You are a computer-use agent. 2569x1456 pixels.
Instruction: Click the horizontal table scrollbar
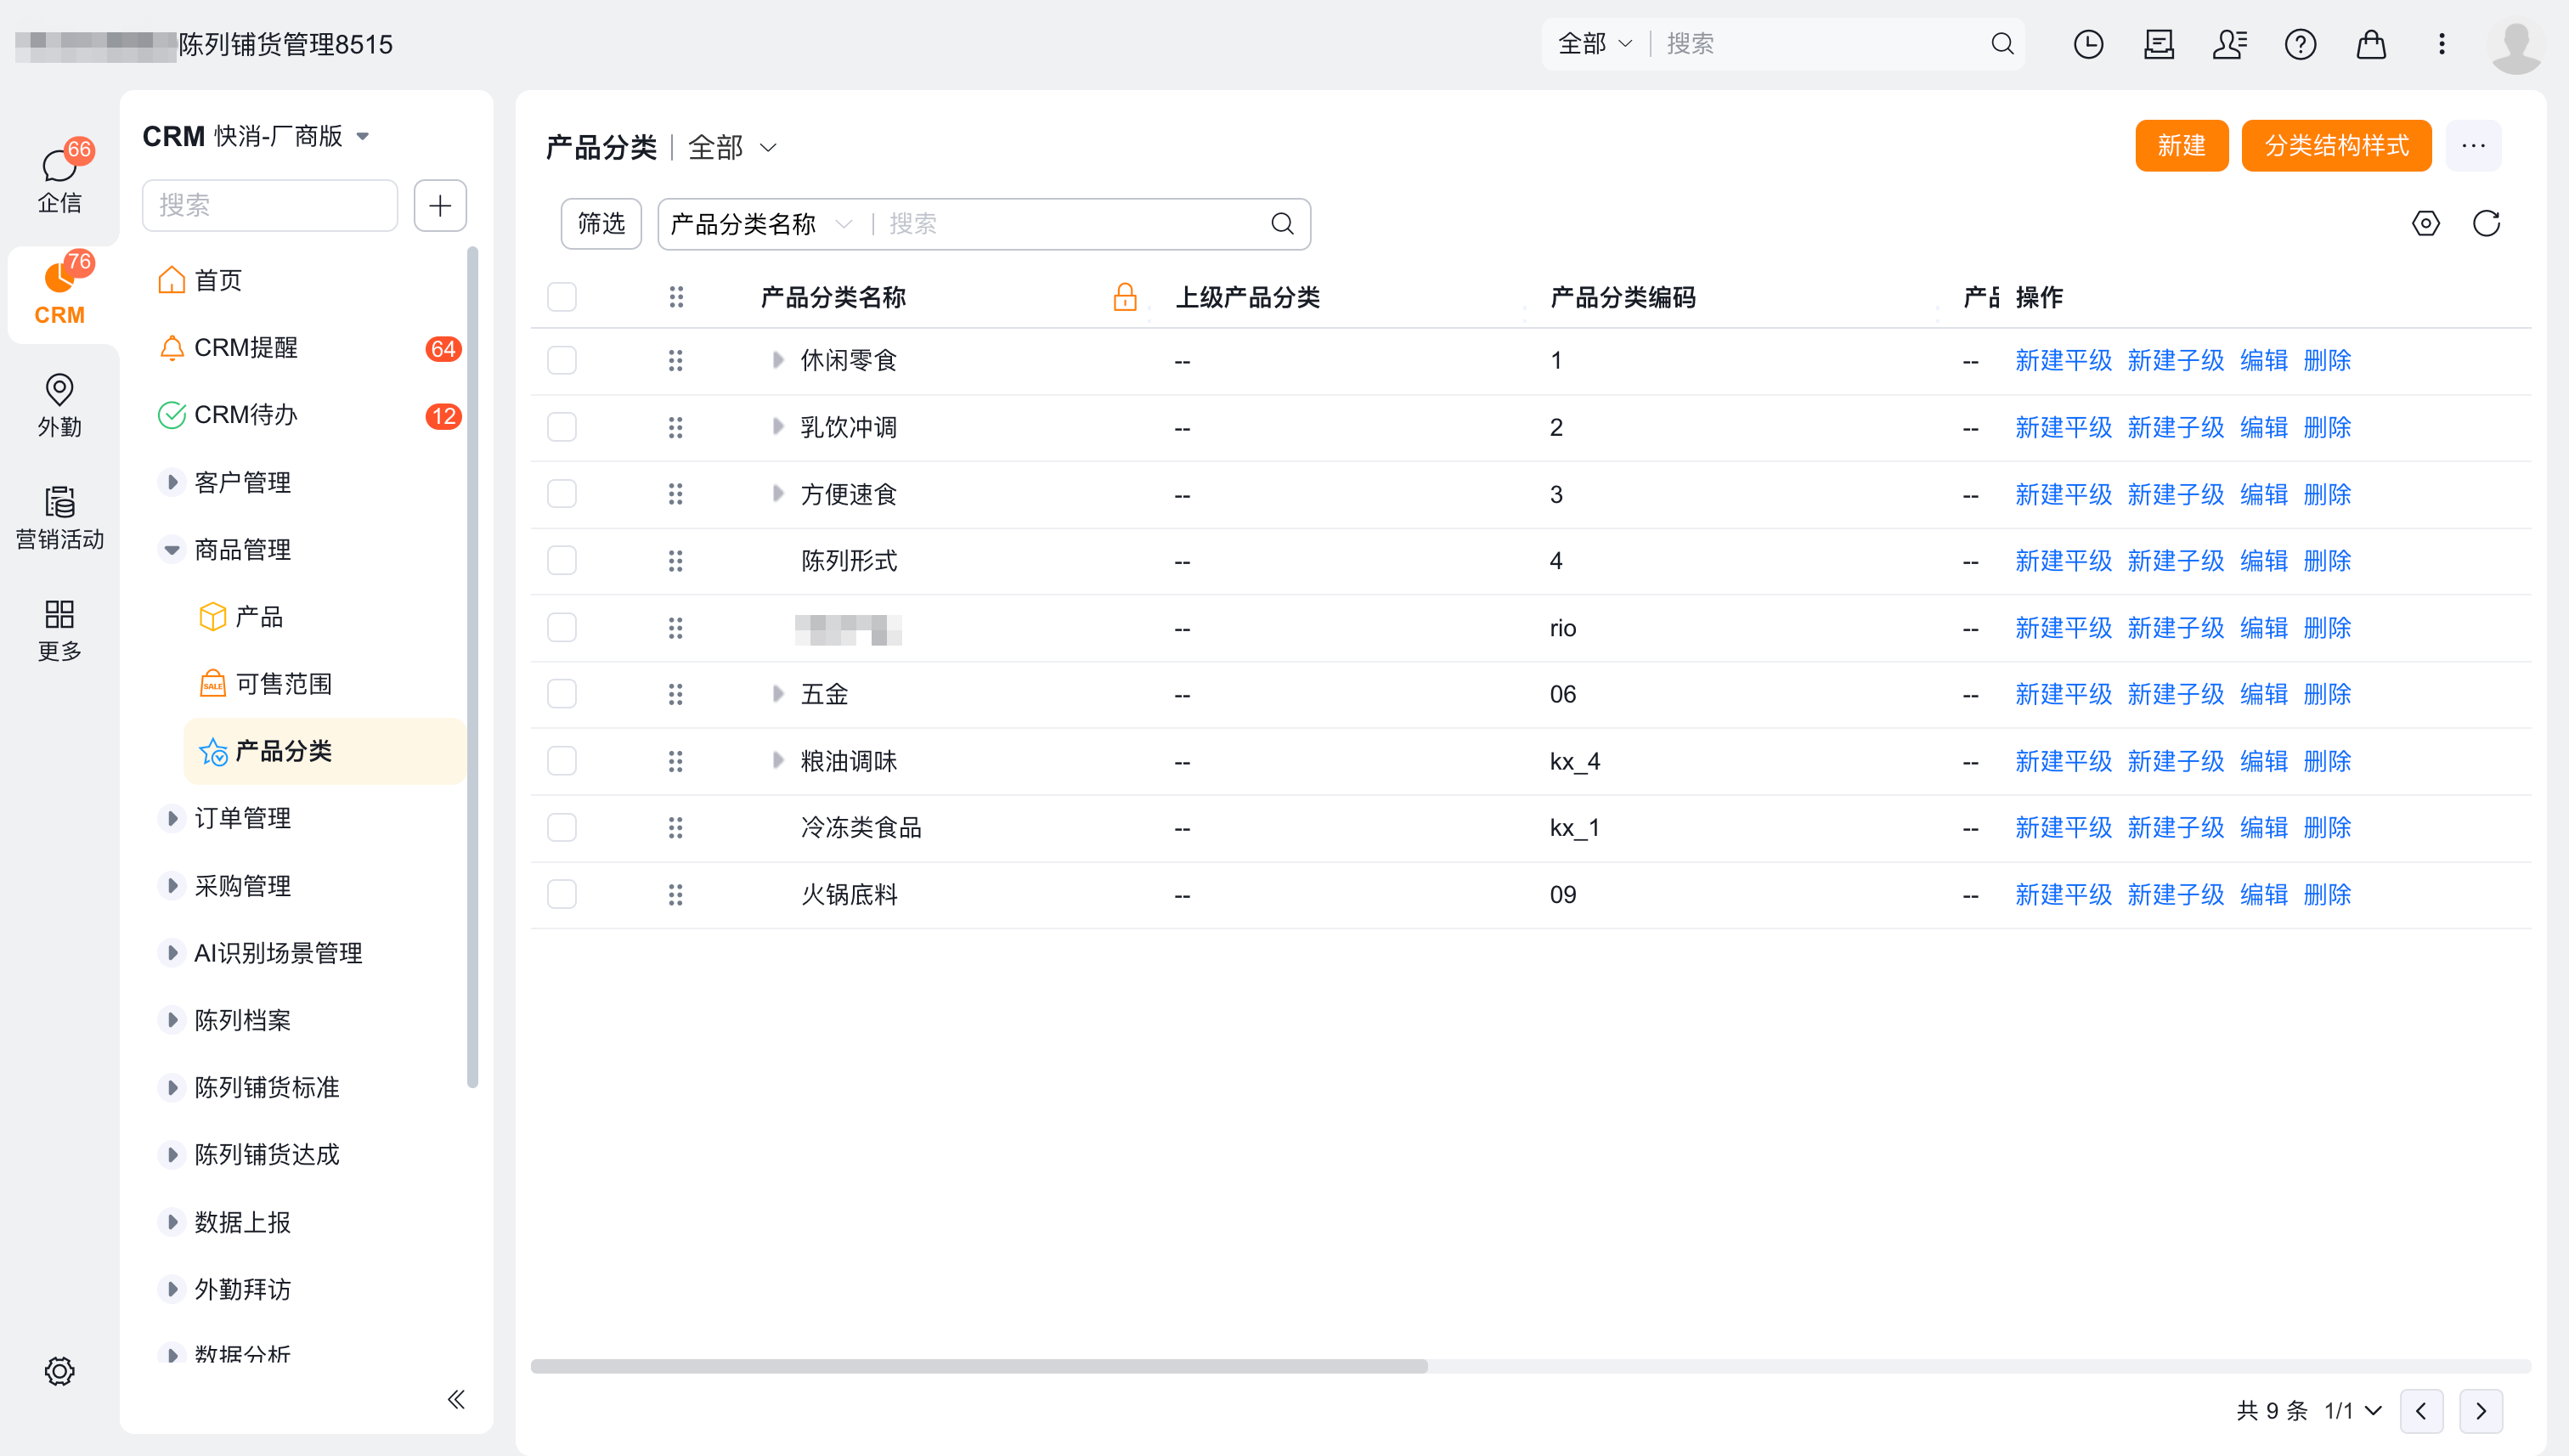979,1366
